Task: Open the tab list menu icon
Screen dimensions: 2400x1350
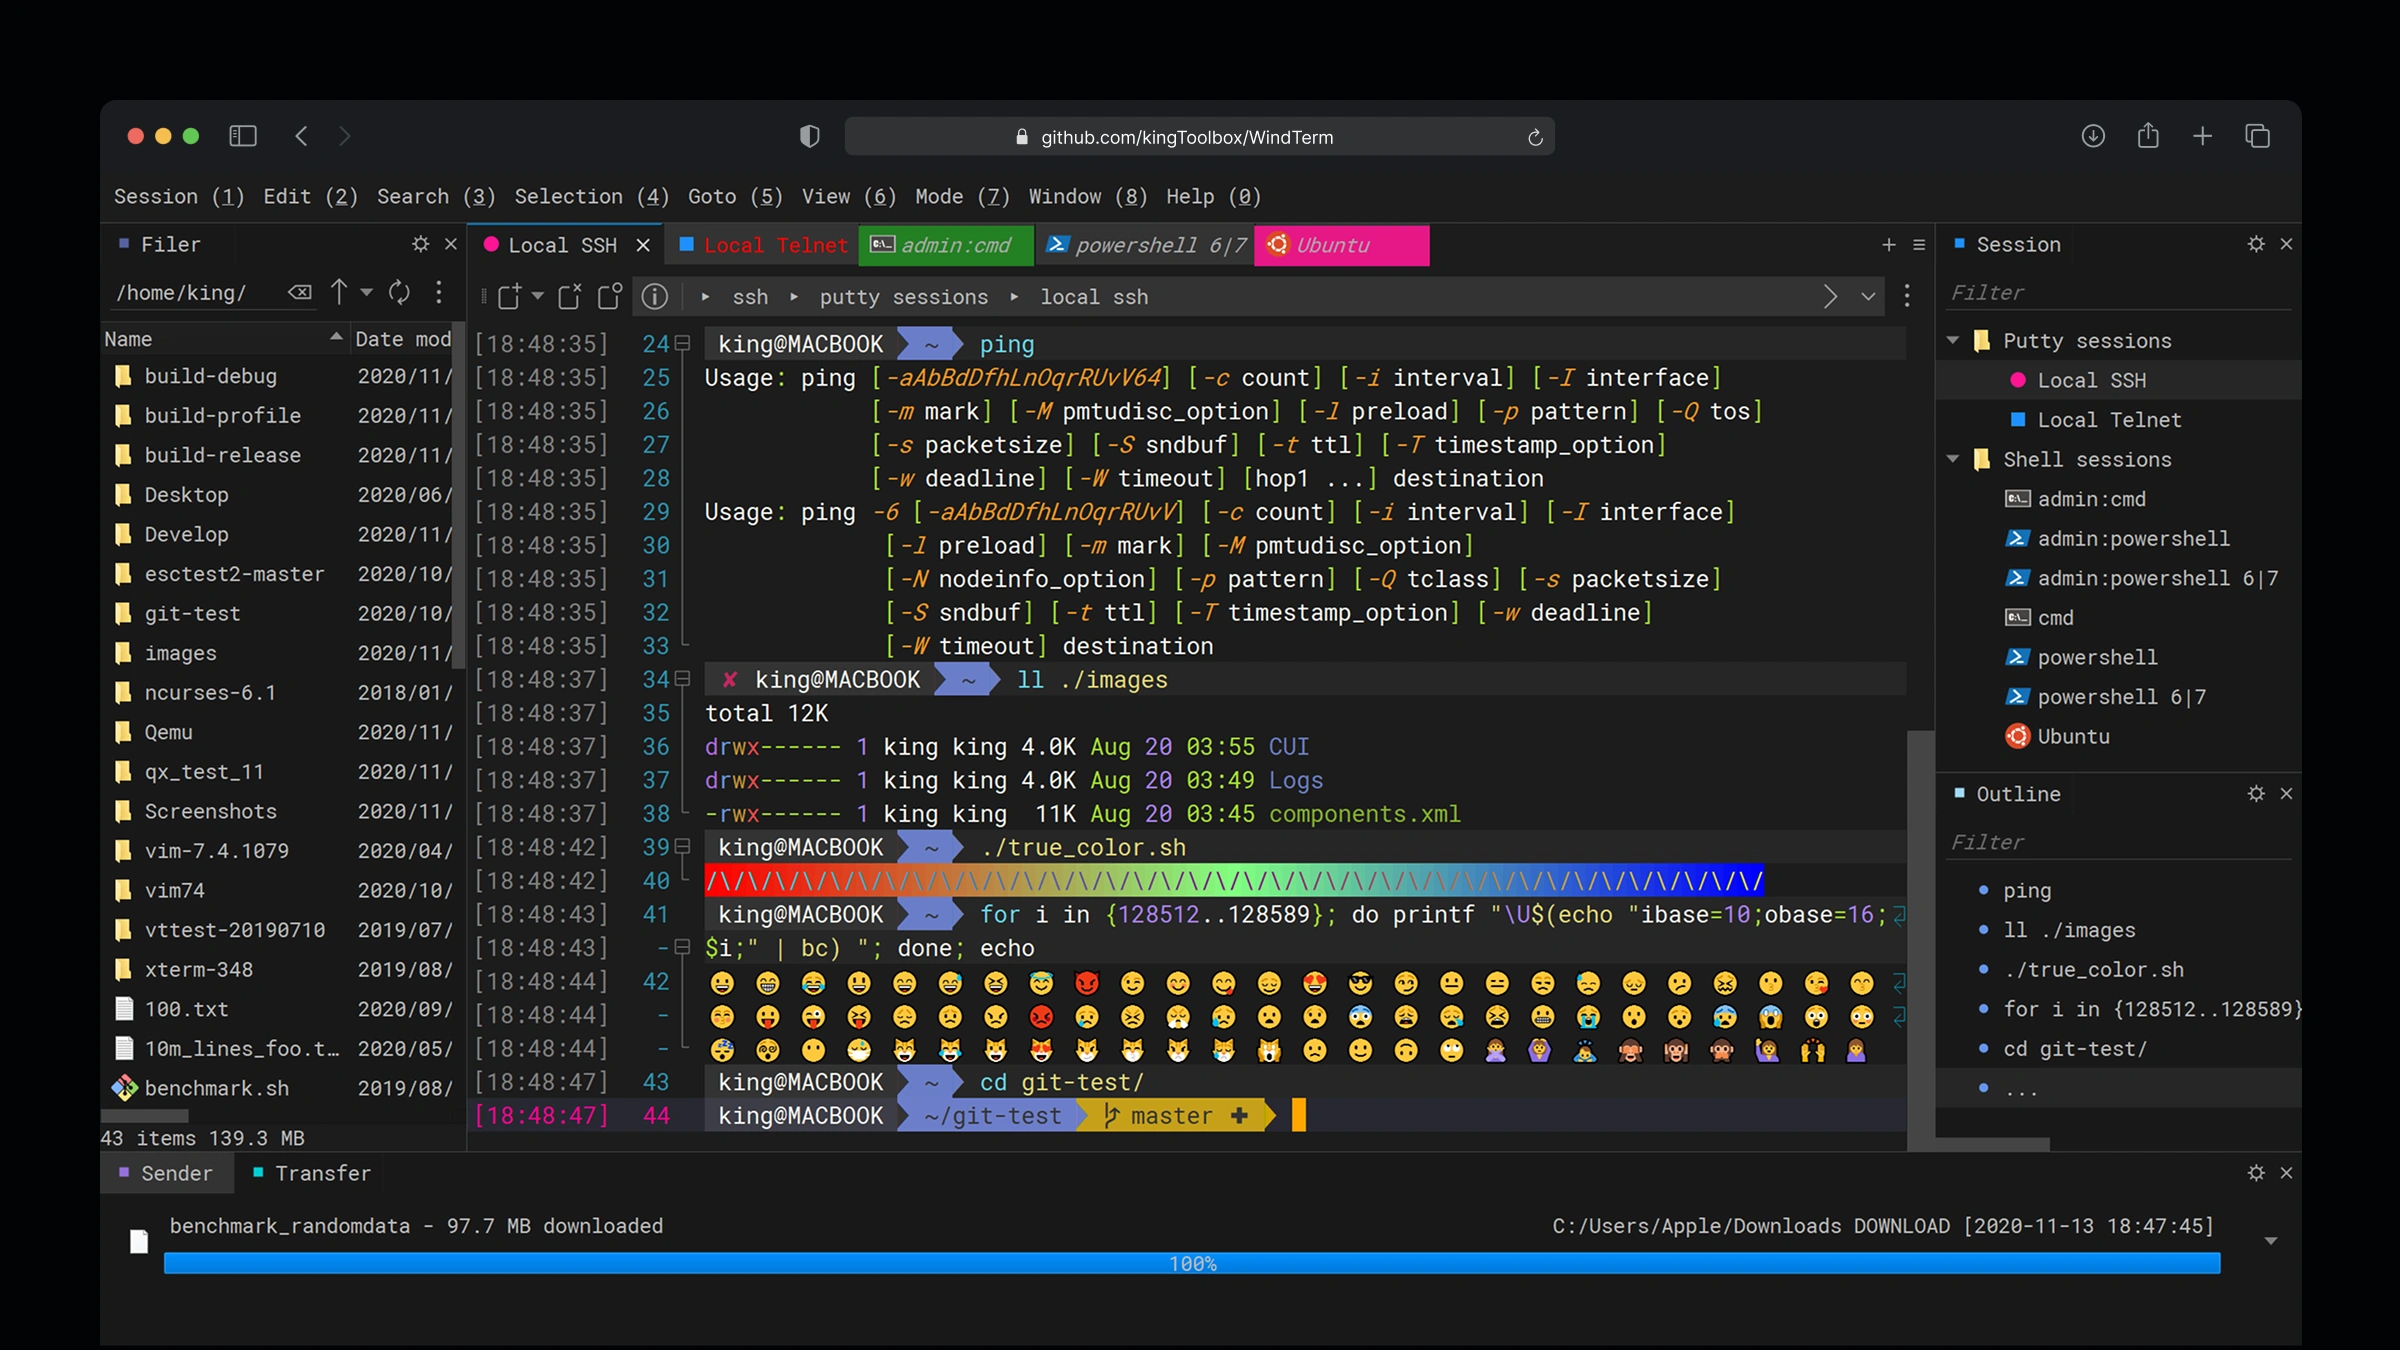Action: coord(1919,245)
